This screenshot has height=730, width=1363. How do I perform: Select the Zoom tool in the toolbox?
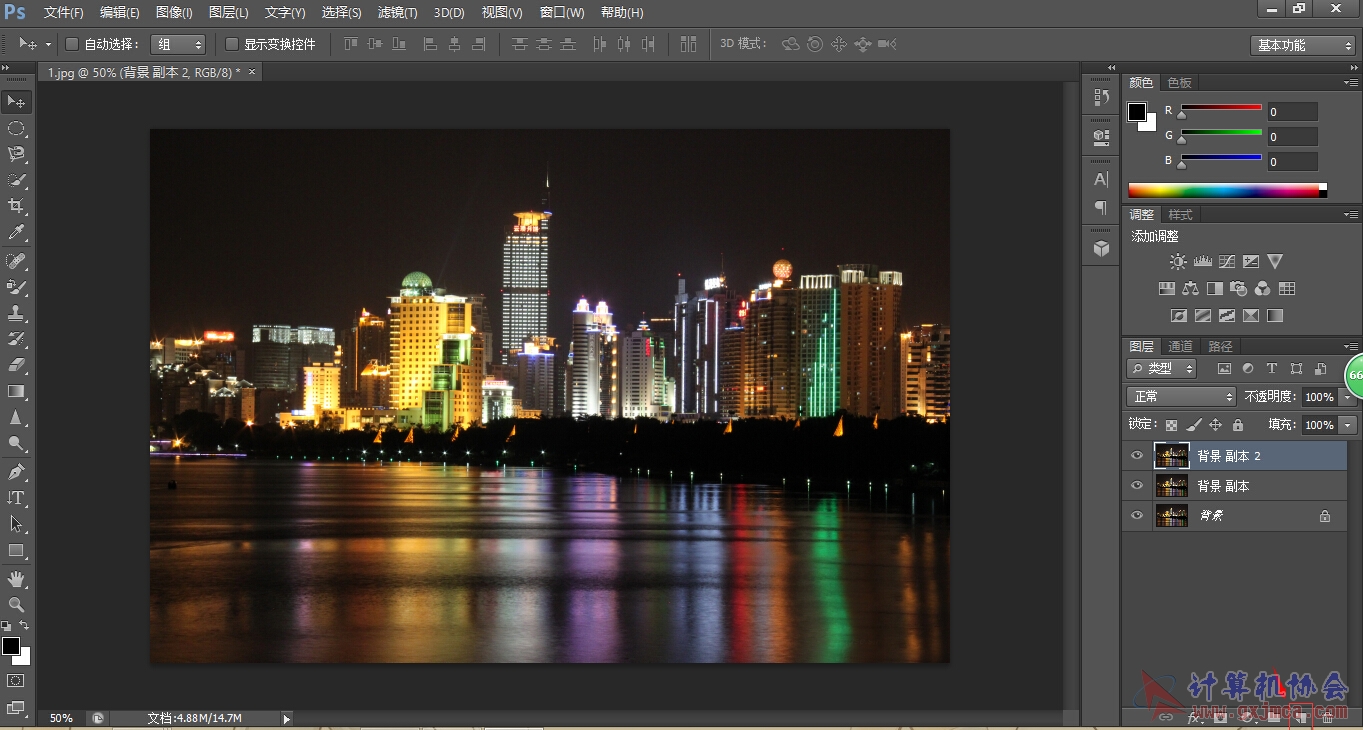17,604
